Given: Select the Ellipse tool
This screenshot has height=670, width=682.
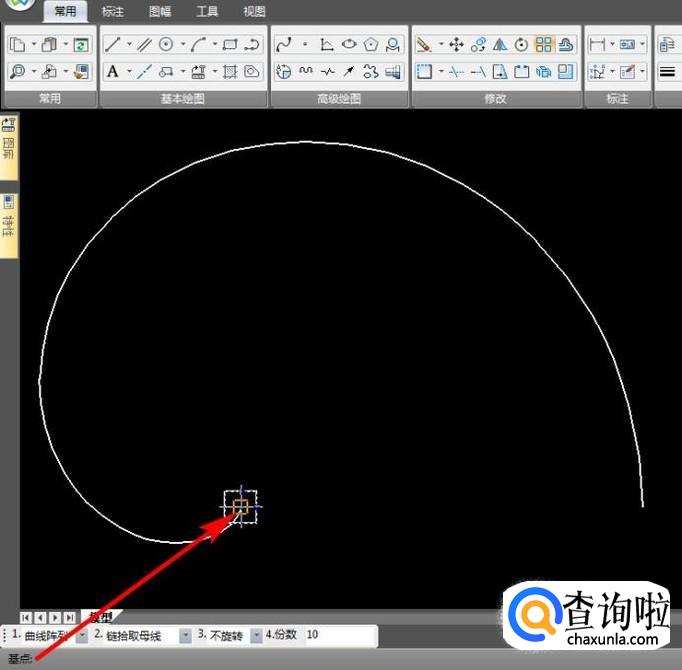Looking at the screenshot, I should (349, 44).
